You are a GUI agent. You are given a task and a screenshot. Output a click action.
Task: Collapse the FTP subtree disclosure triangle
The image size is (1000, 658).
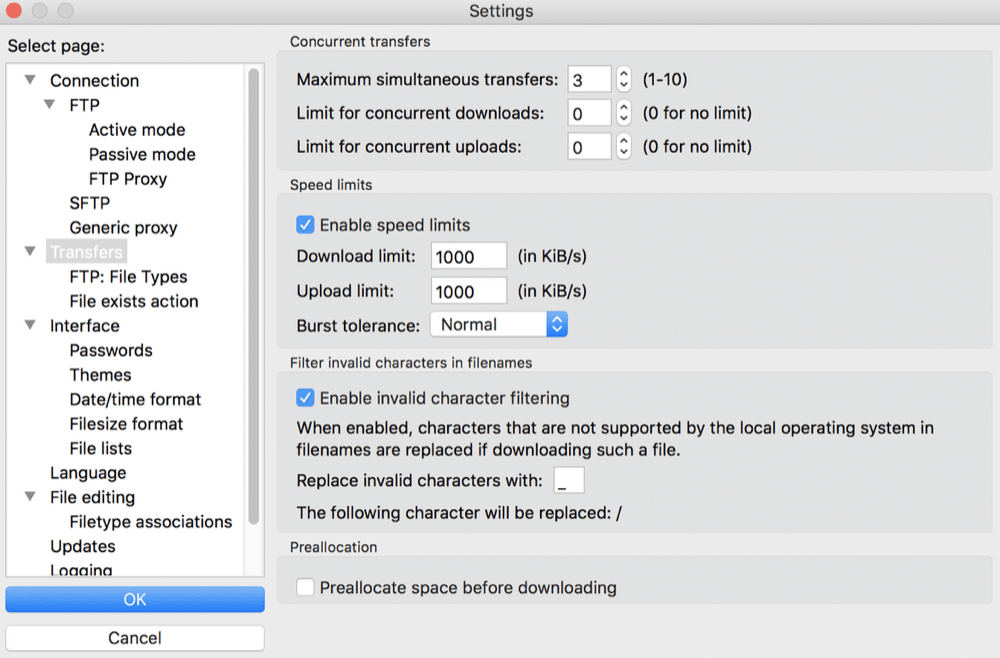(48, 104)
